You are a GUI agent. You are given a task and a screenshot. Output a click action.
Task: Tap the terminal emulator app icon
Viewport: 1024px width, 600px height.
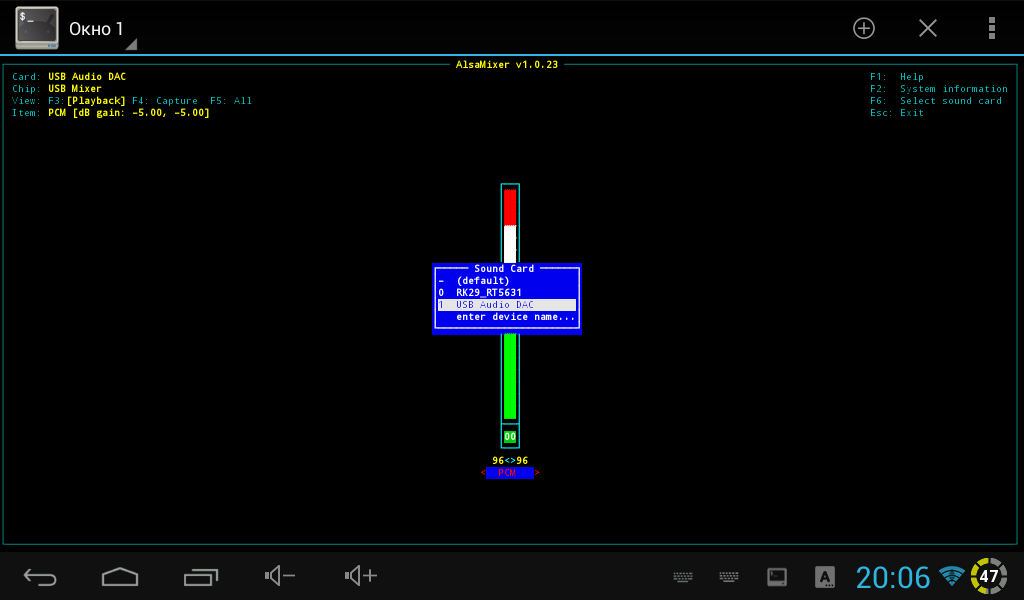click(x=36, y=28)
